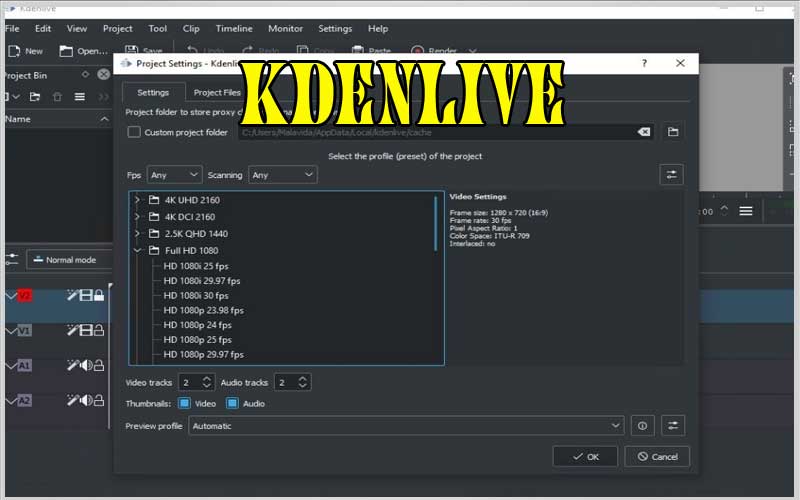
Task: Open the Preview profile dropdown
Action: [406, 426]
